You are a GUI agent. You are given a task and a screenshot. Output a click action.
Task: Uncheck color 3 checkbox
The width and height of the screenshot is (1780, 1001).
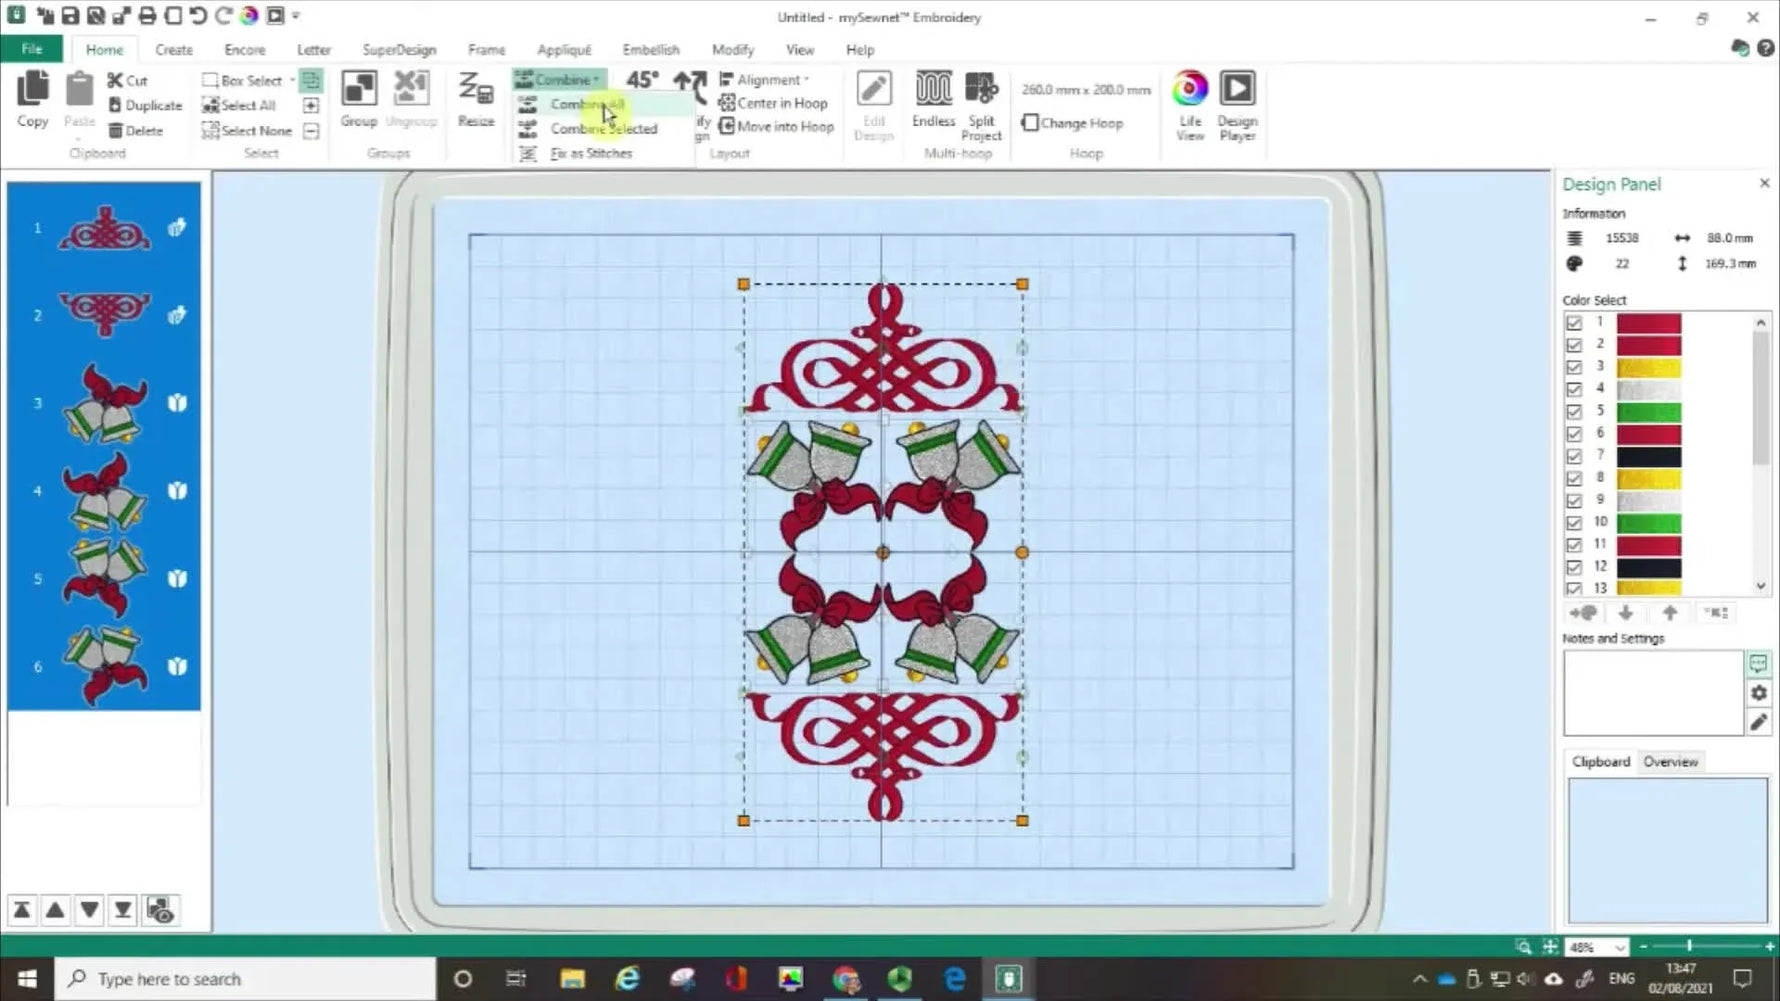(1574, 367)
